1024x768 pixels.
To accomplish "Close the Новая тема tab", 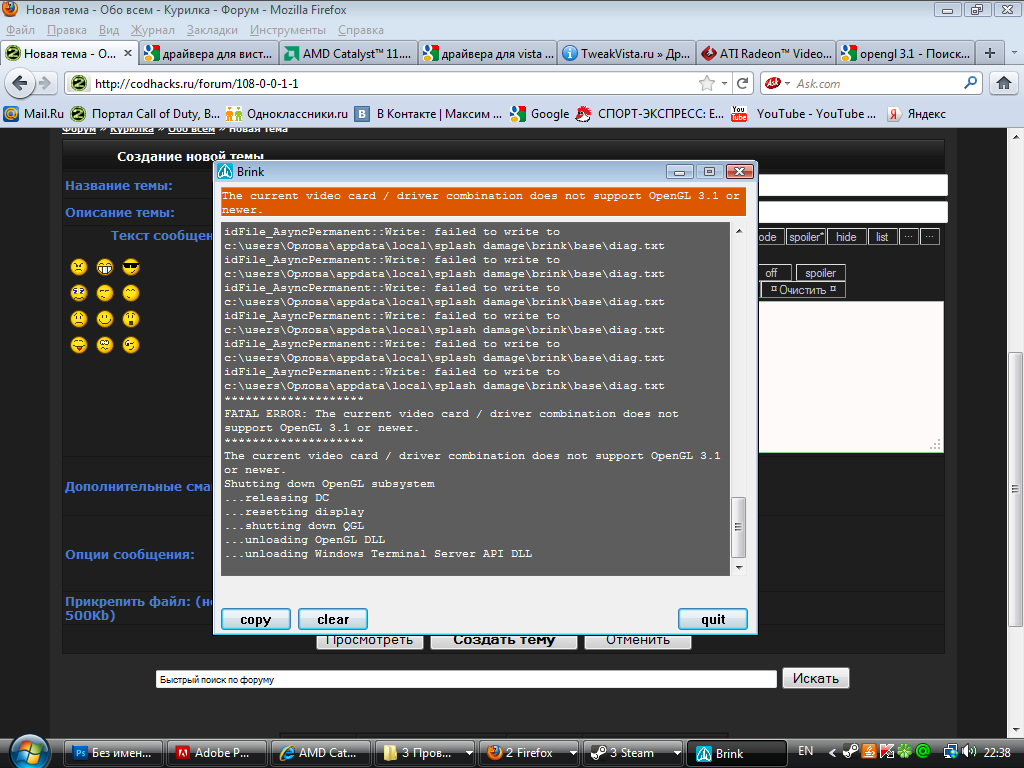I will (x=128, y=54).
